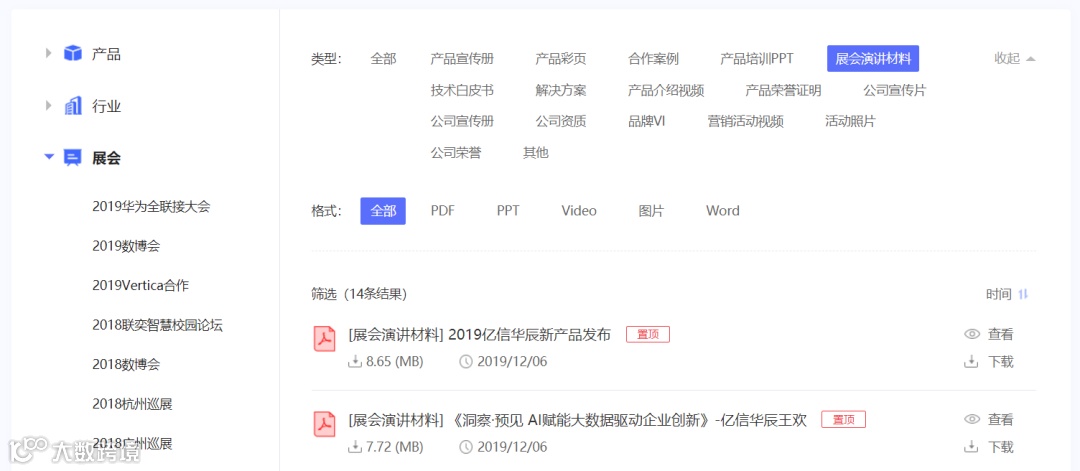Open 2018联奕智慧校园论坛 in sidebar
This screenshot has height=471, width=1080.
(x=157, y=325)
